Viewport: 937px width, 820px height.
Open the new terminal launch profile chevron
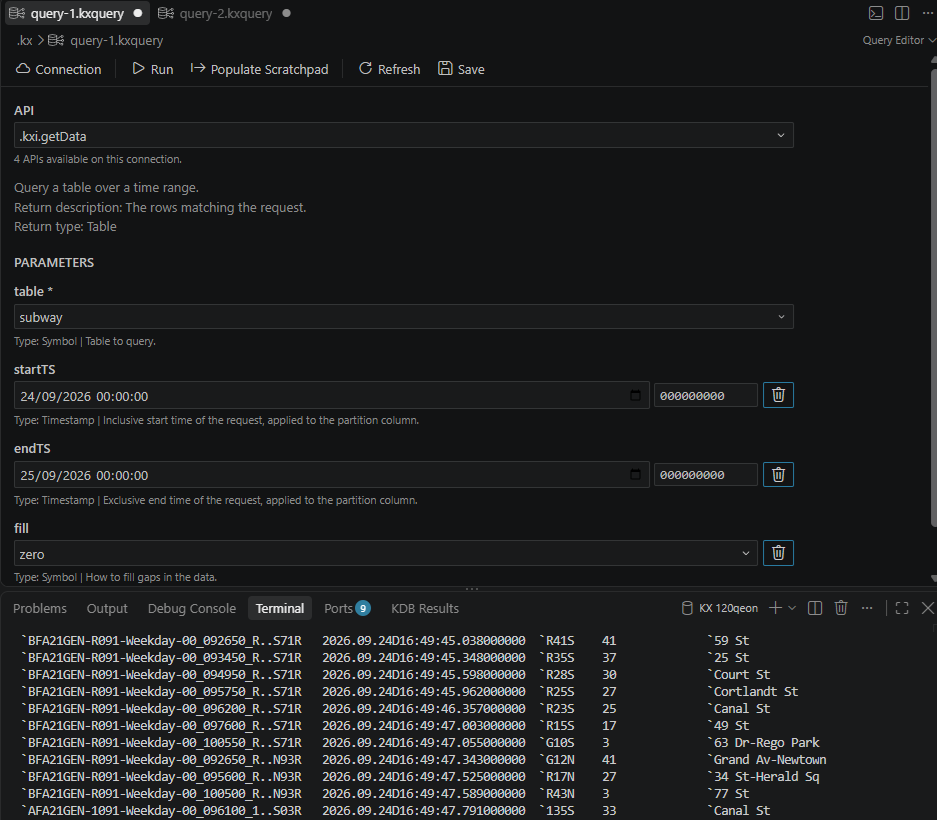[x=792, y=608]
